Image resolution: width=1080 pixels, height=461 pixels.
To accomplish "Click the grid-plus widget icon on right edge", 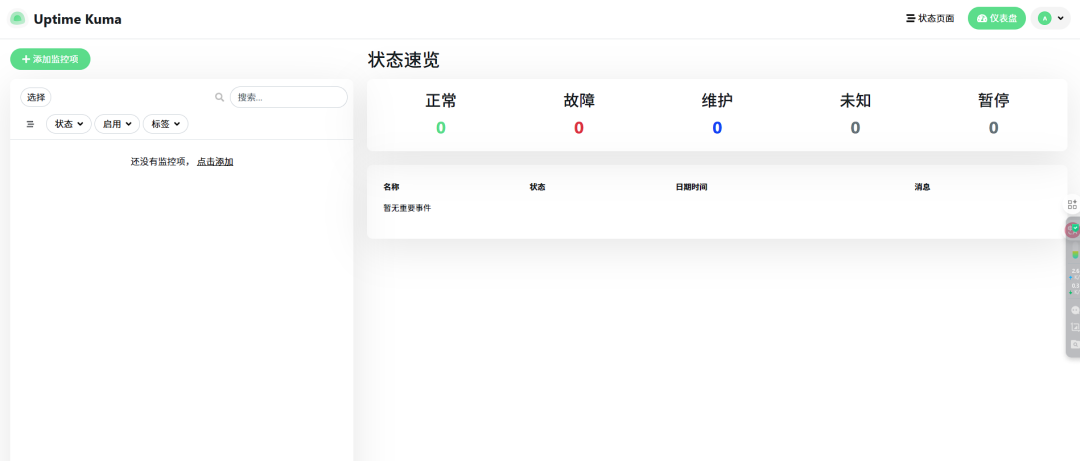I will [1072, 205].
